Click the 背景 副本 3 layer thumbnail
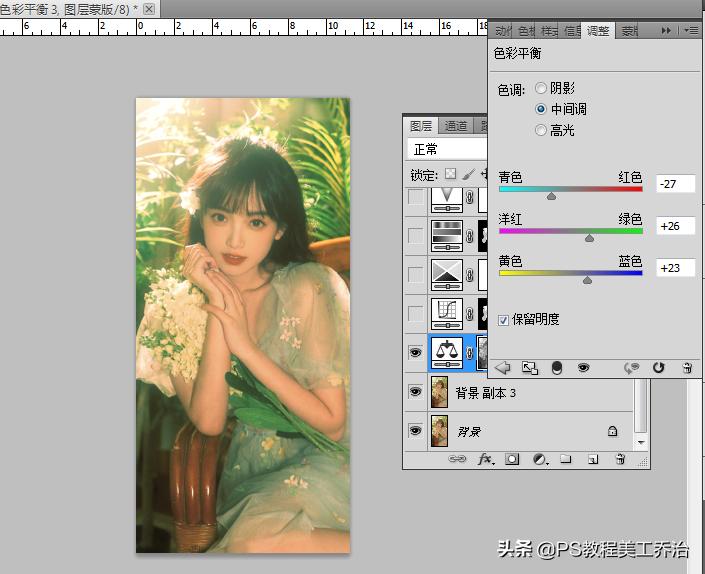The height and width of the screenshot is (574, 705). click(x=439, y=392)
